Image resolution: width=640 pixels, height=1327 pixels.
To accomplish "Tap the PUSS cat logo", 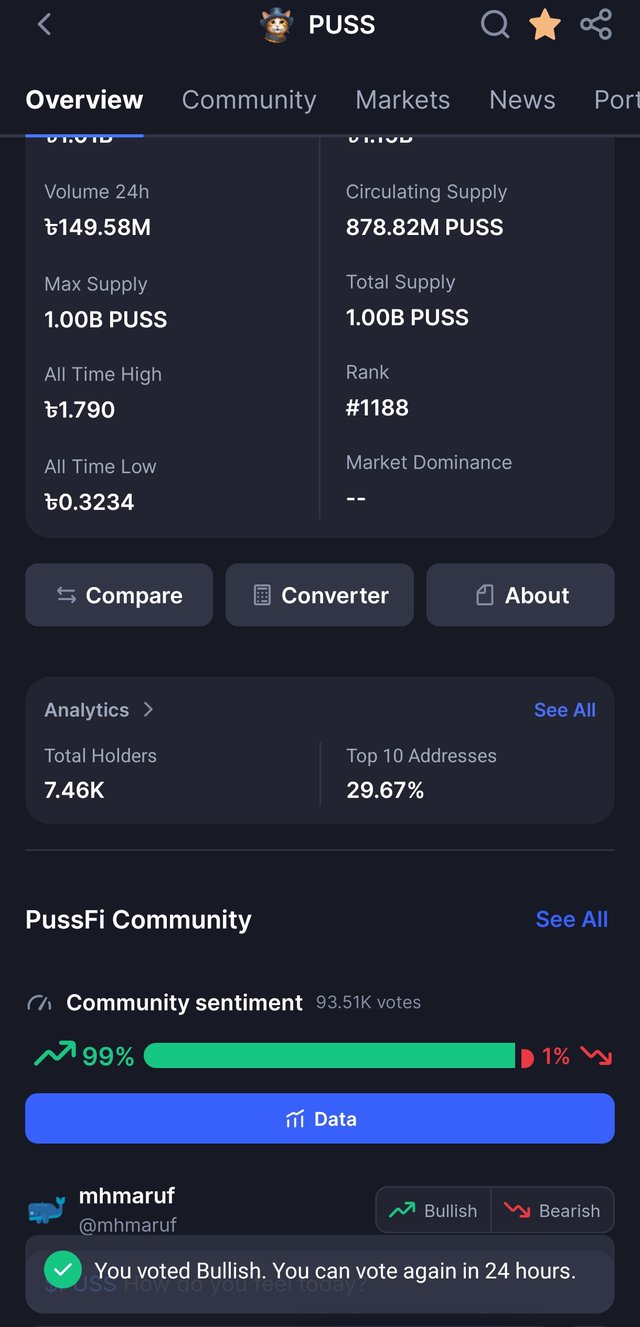I will click(x=277, y=25).
